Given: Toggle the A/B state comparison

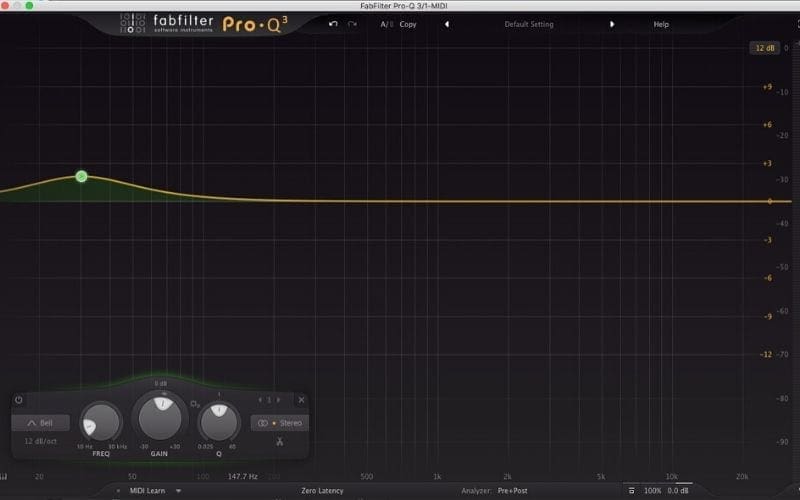Looking at the screenshot, I should point(386,24).
